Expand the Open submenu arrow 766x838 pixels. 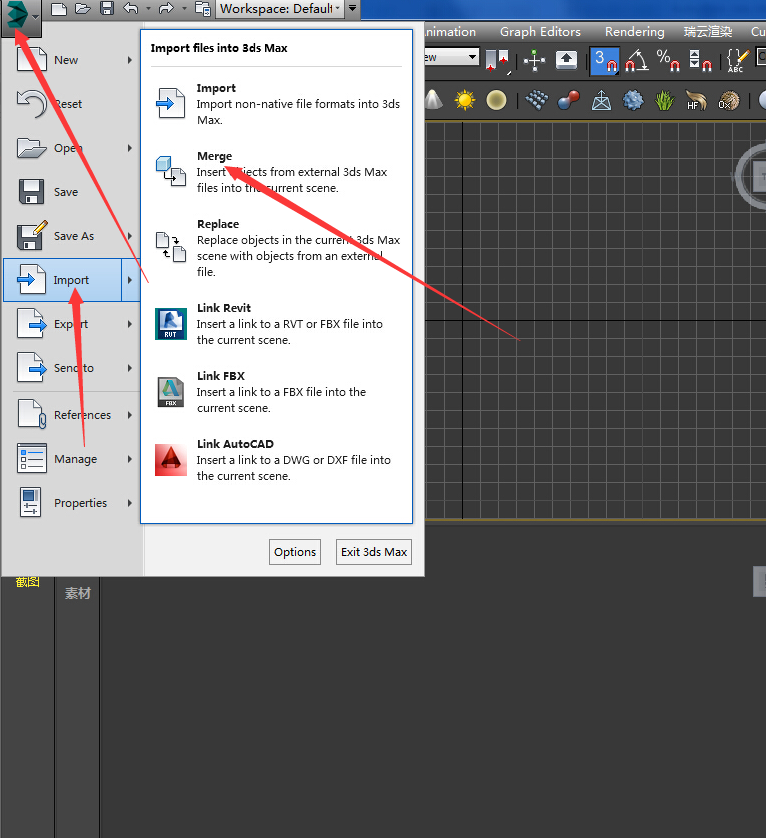coord(130,148)
